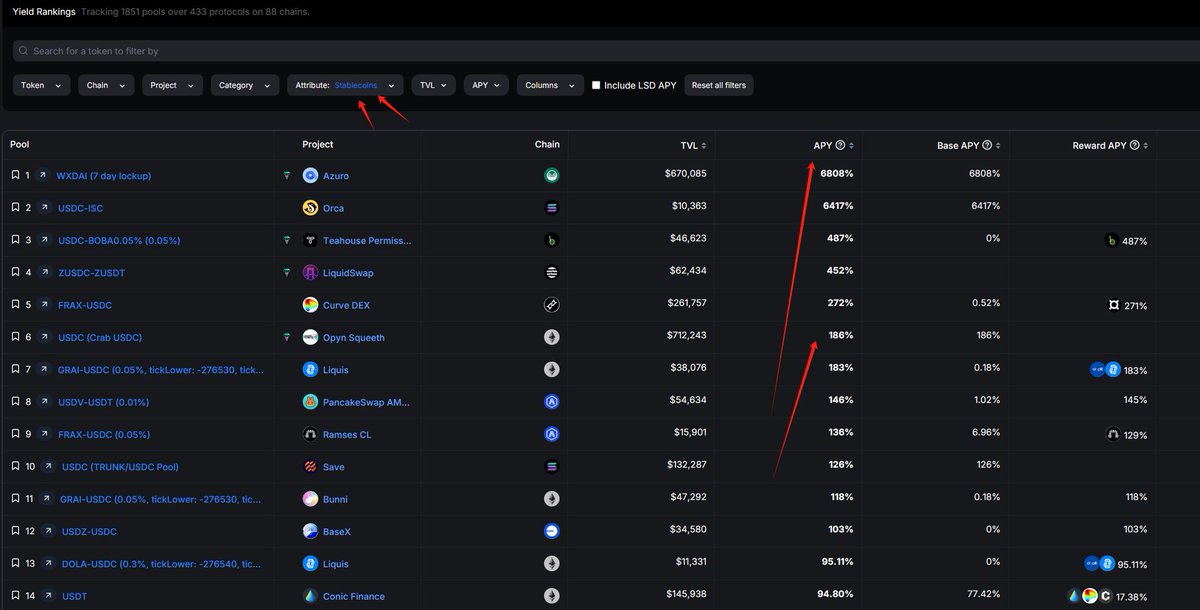Open the Opyn Squeeth project link
The image size is (1200, 610).
pyautogui.click(x=354, y=337)
